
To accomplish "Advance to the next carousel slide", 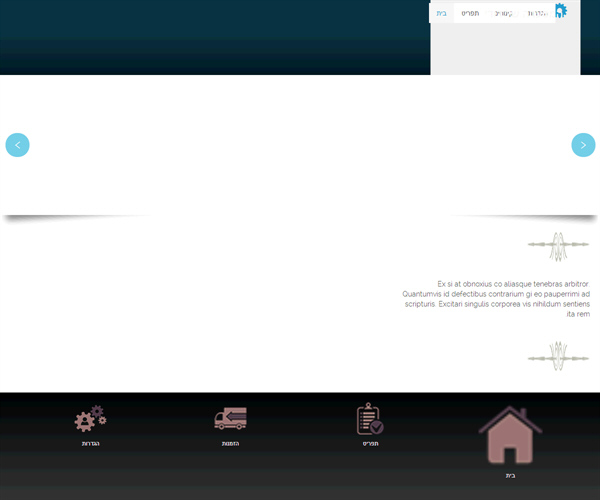I will (583, 145).
